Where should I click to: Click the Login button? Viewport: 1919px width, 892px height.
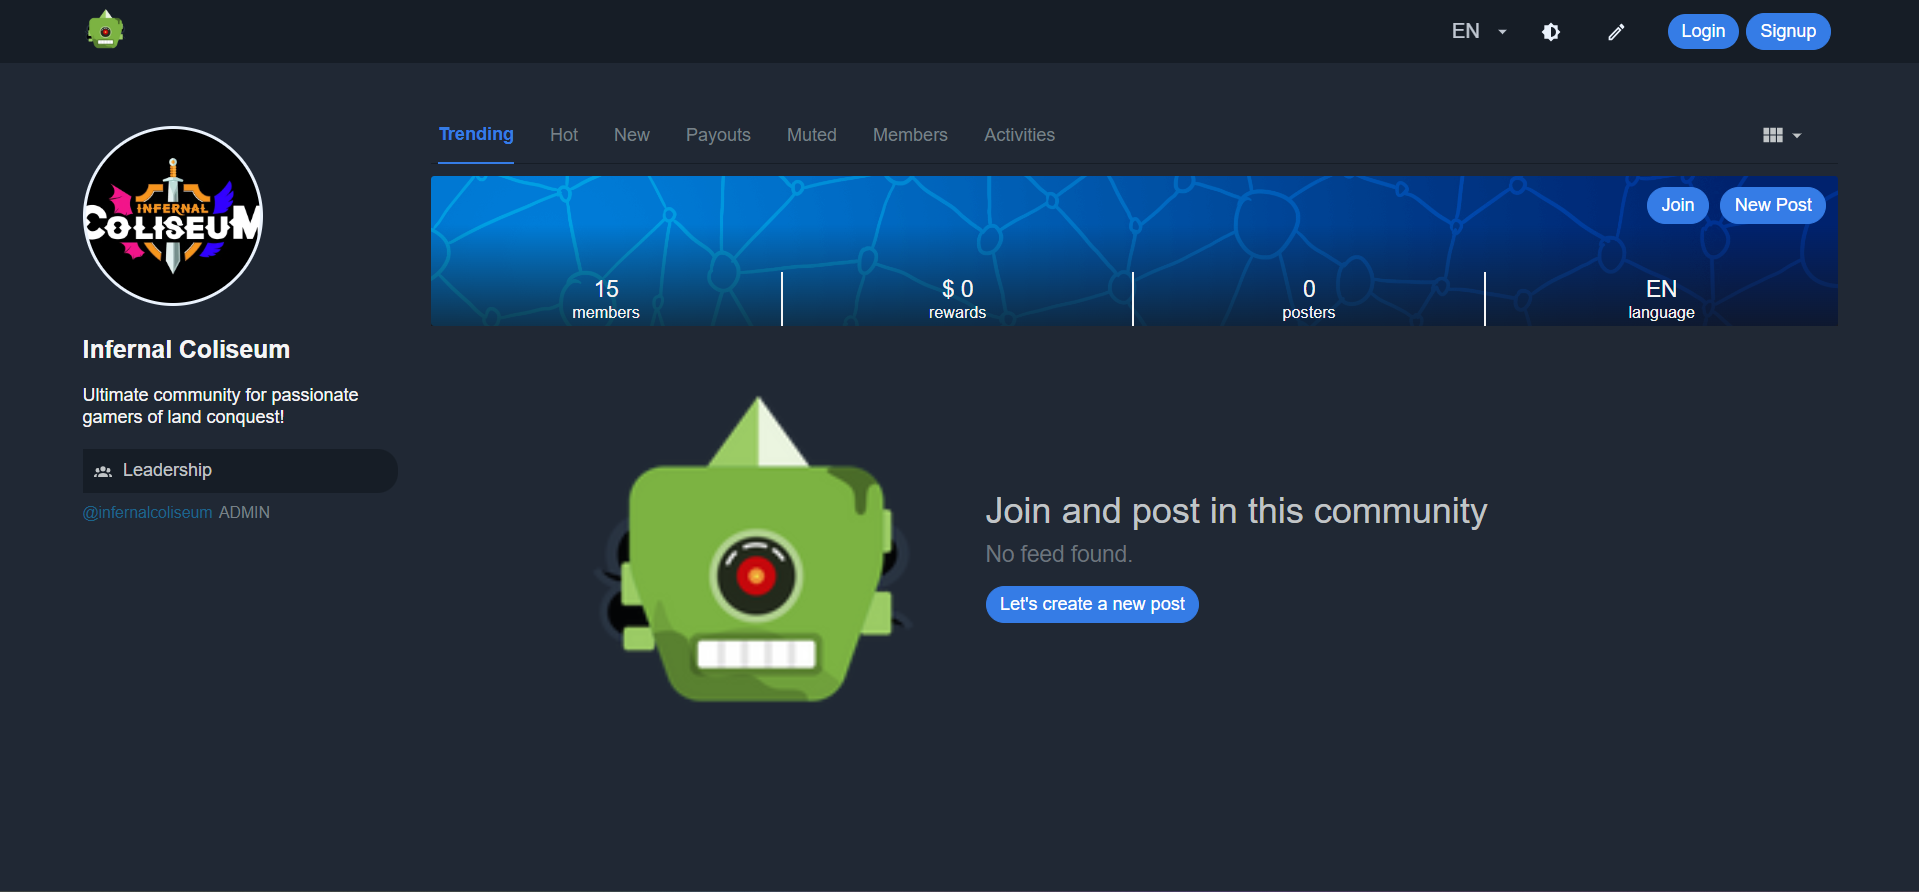(x=1703, y=31)
